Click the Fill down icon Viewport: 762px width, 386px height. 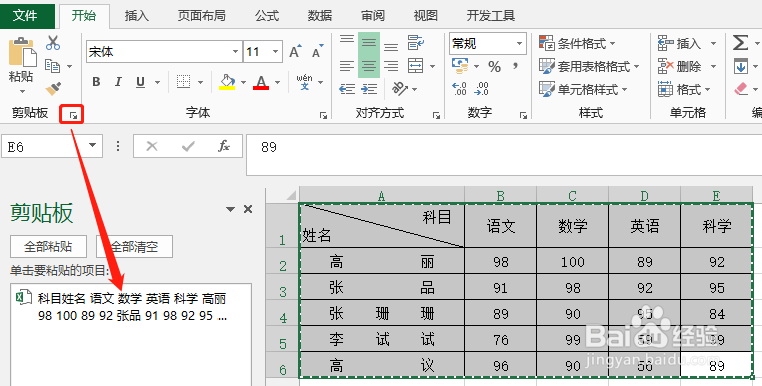(x=741, y=66)
